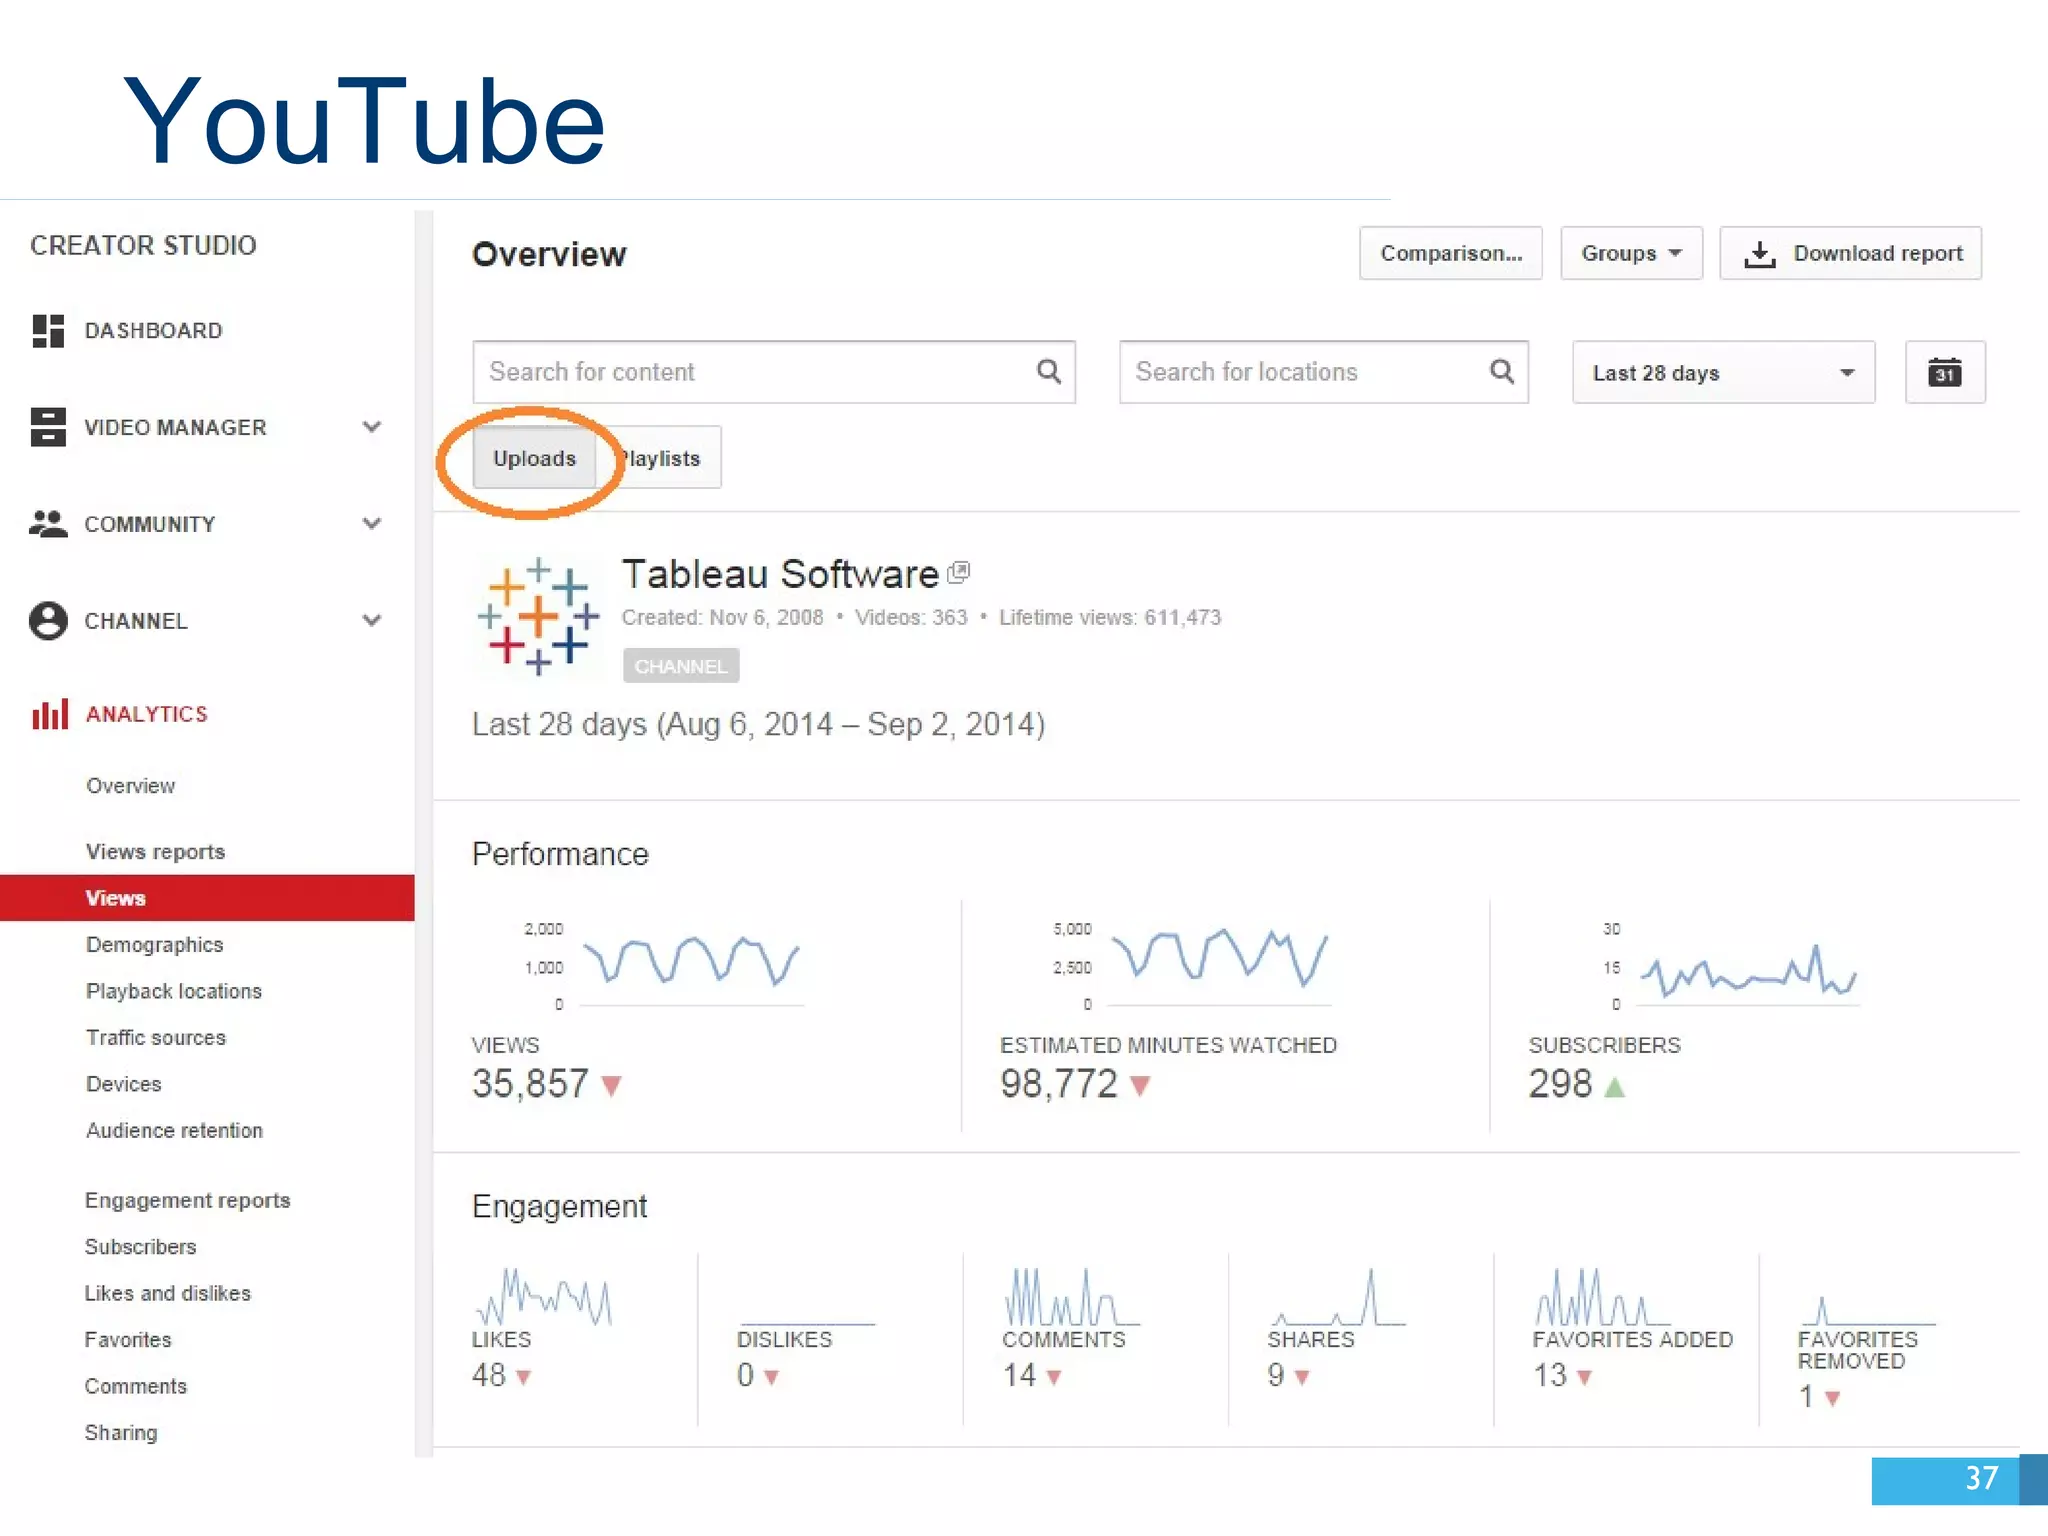This screenshot has height=1536, width=2048.
Task: Select the highlighted Views item
Action: (x=207, y=898)
